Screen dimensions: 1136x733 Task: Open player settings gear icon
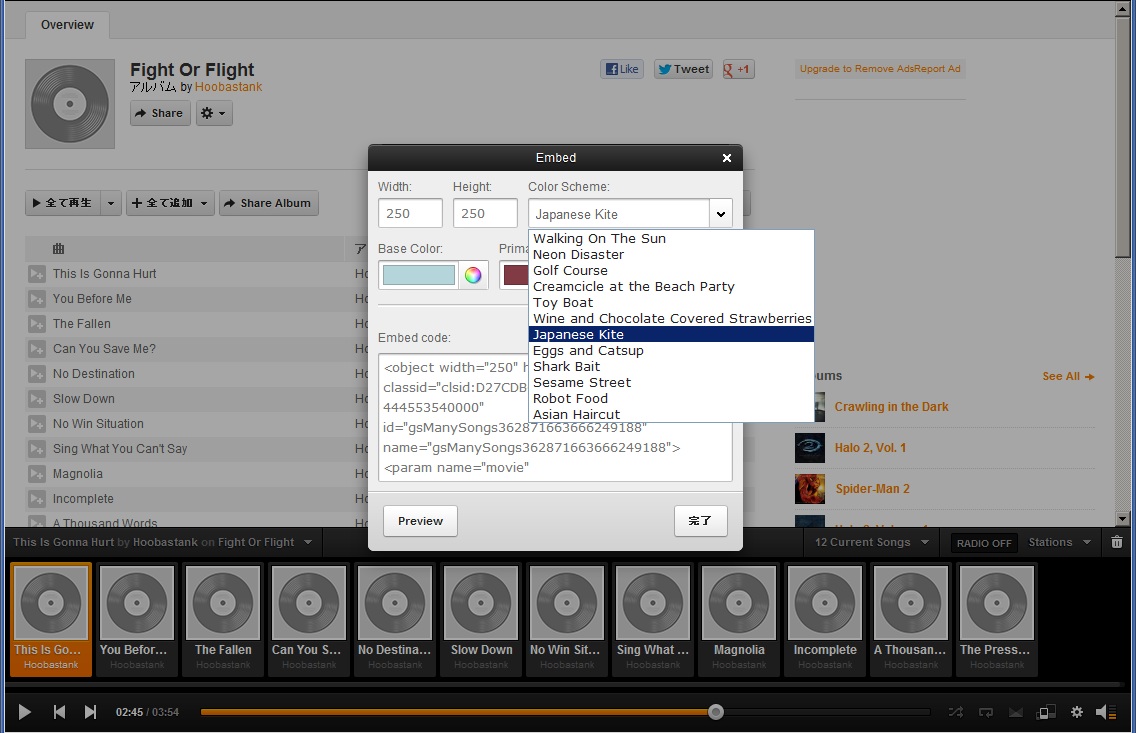tap(1077, 712)
